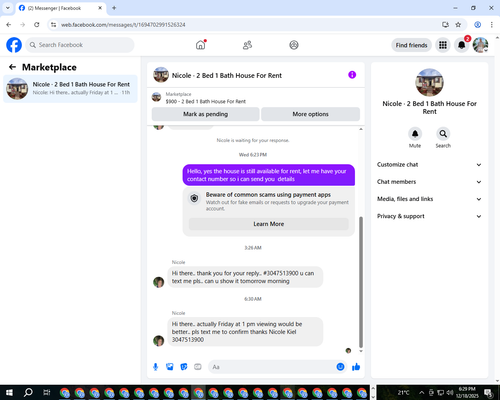The height and width of the screenshot is (400, 500).
Task: Expand Privacy & support section
Action: 429,216
